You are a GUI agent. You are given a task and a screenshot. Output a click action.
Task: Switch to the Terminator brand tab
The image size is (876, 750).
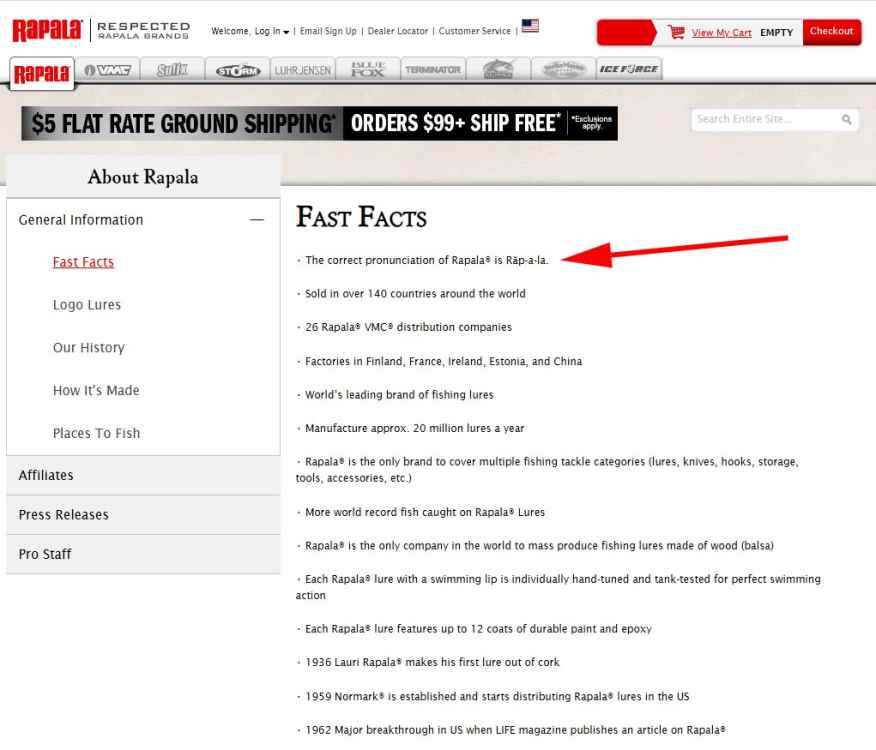pyautogui.click(x=433, y=70)
